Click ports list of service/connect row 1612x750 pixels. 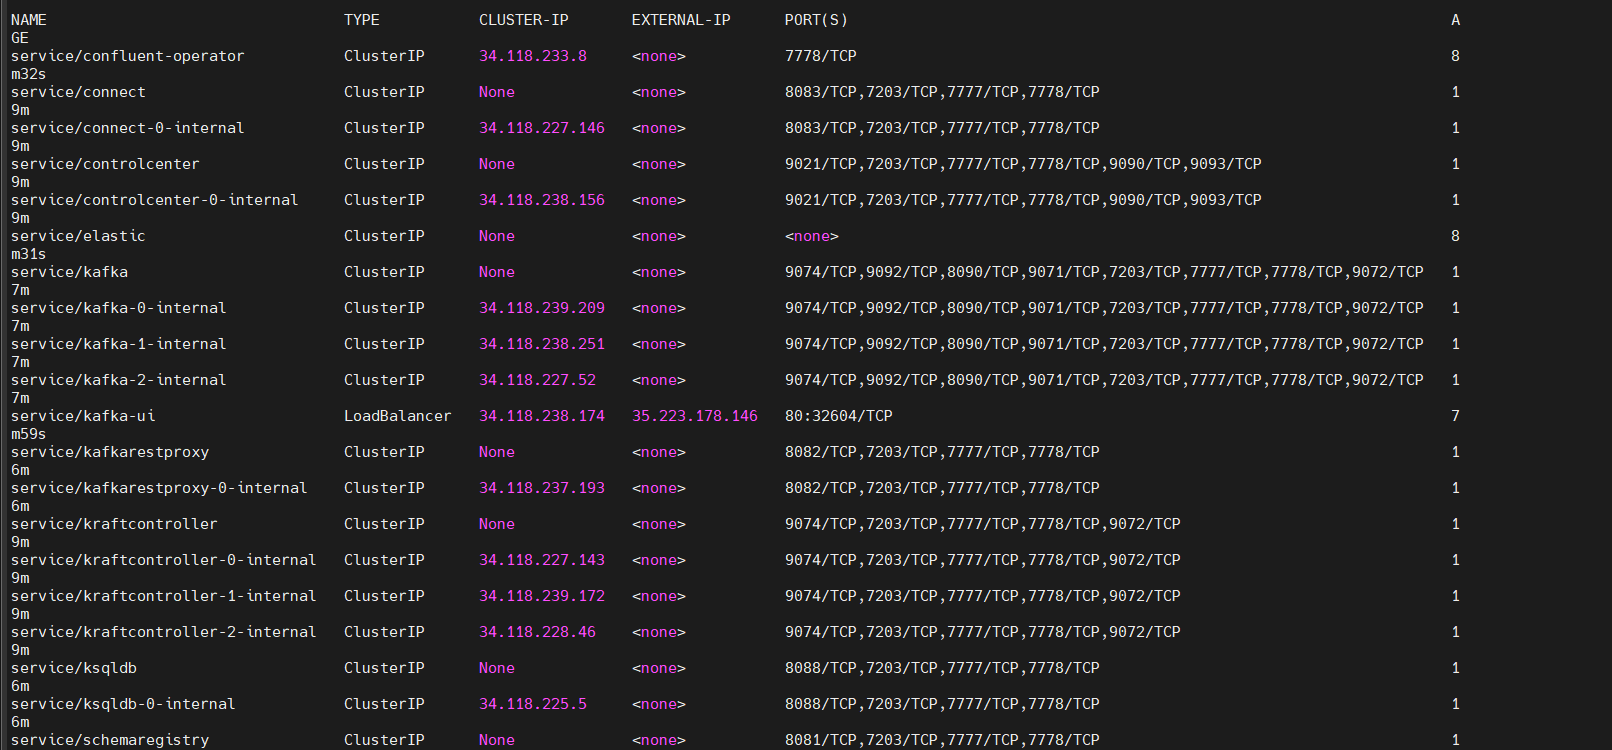click(x=942, y=92)
